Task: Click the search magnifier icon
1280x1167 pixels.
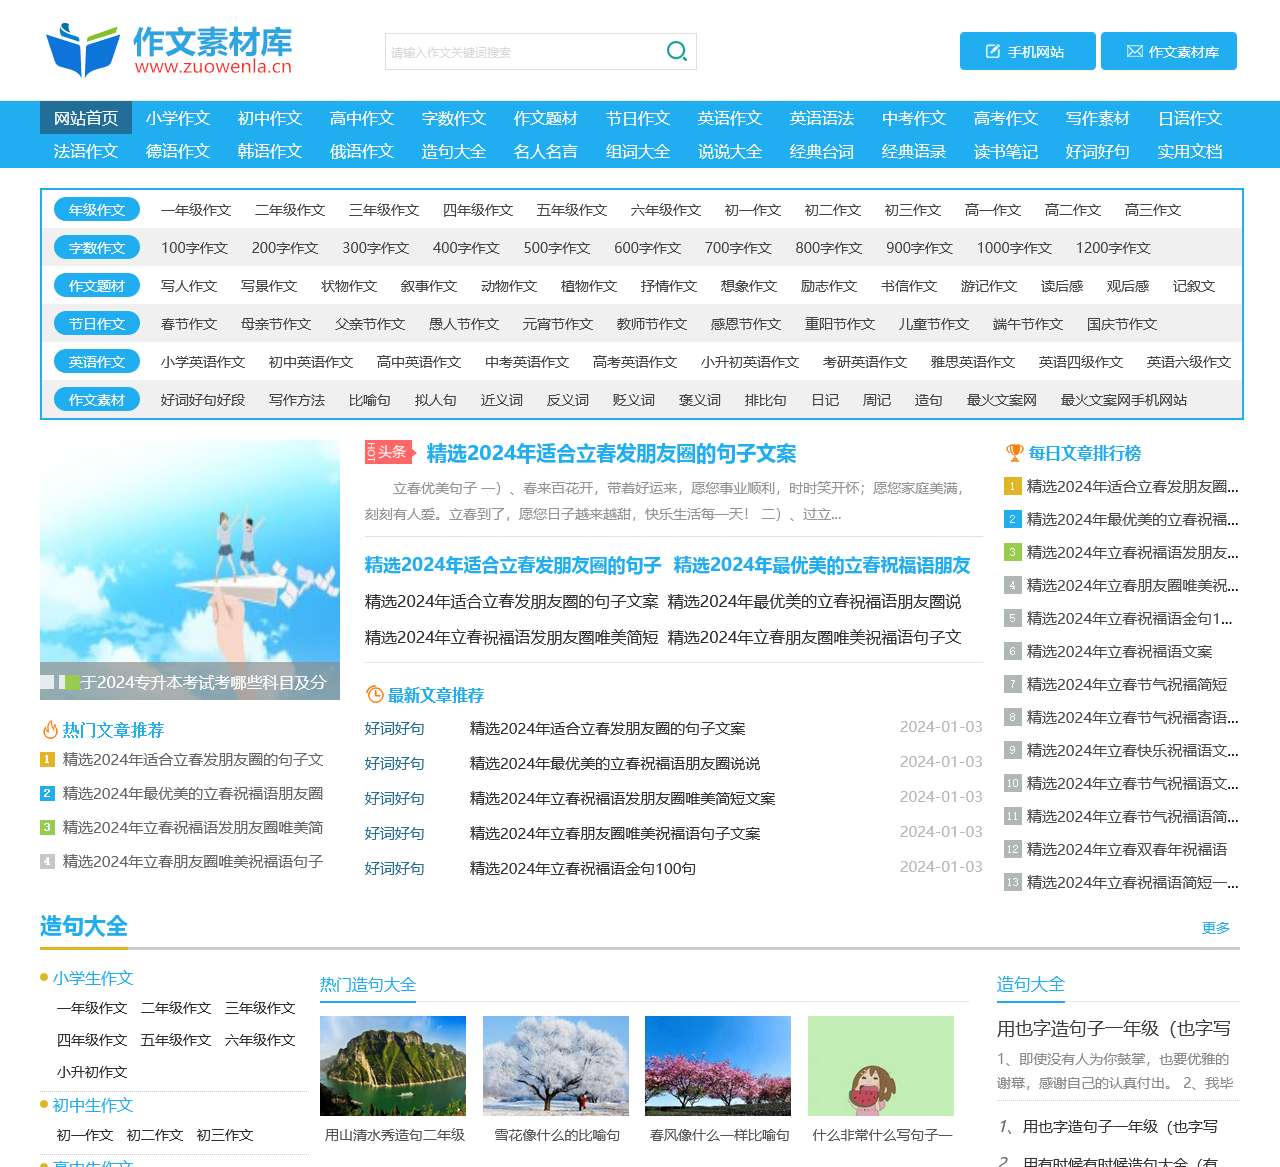Action: [676, 50]
